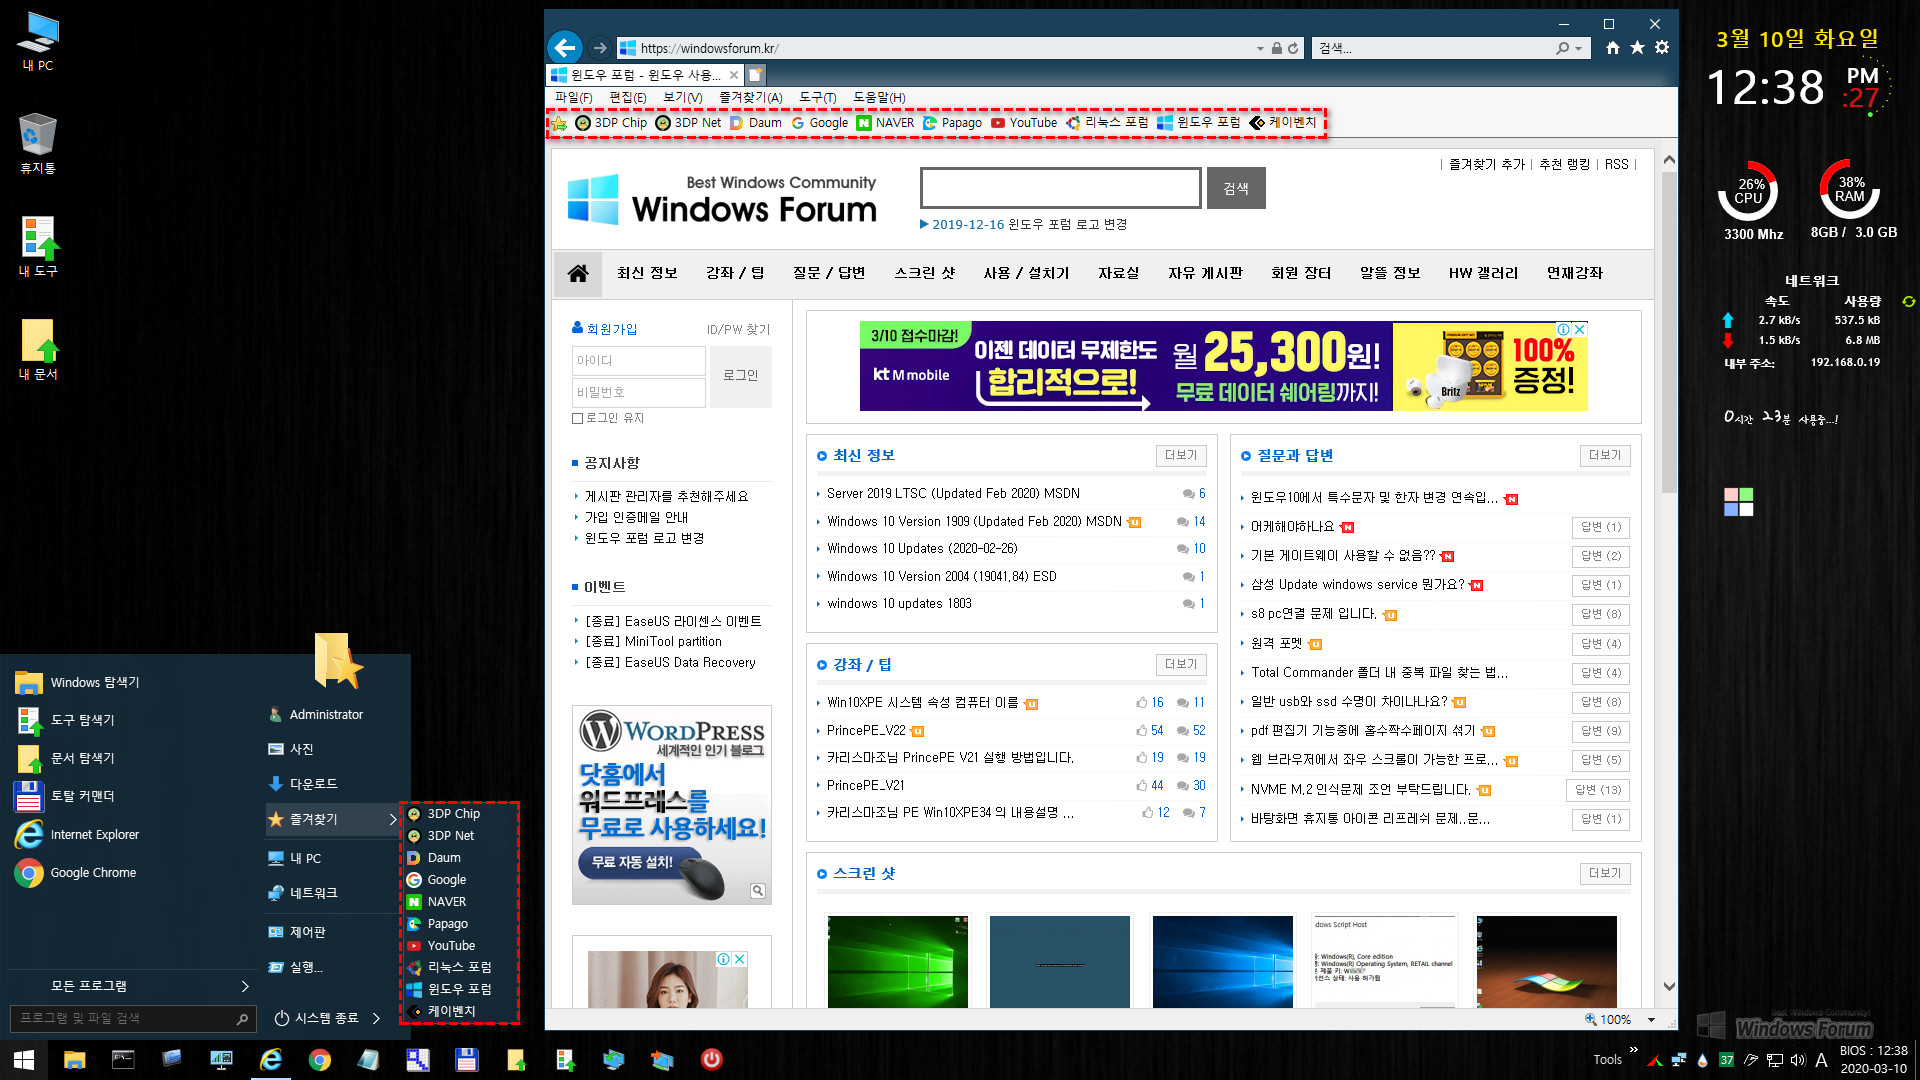Open the 보기(V) menu
The width and height of the screenshot is (1920, 1080).
tap(682, 98)
